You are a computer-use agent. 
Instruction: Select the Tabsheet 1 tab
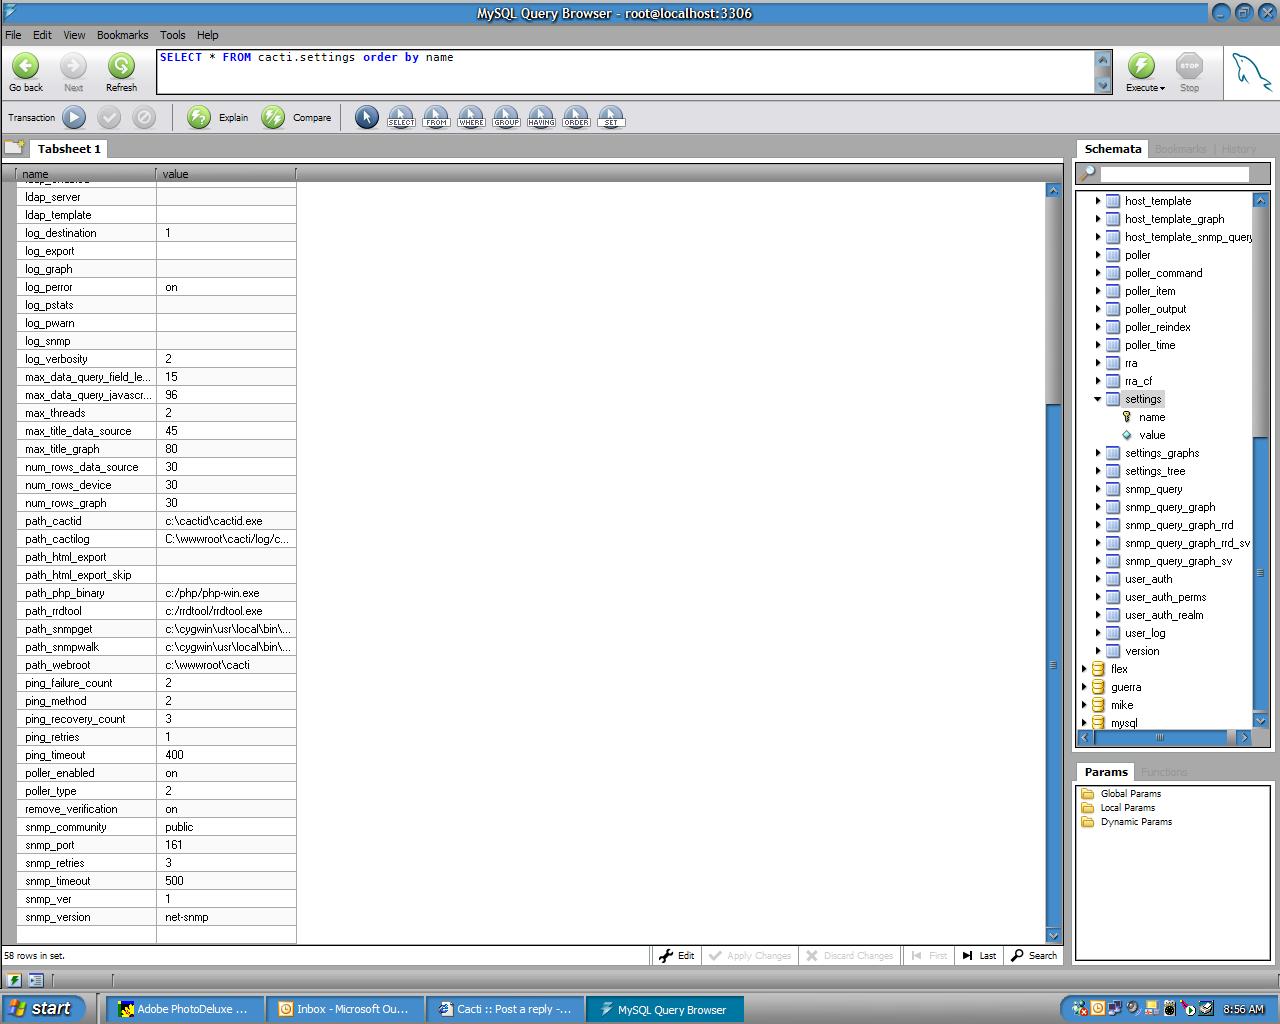tap(69, 149)
